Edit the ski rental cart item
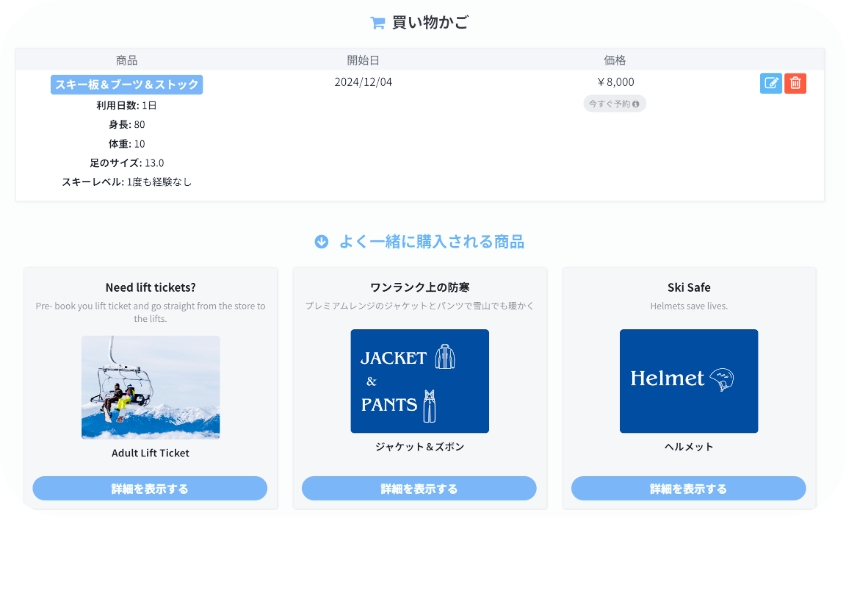 tap(770, 84)
